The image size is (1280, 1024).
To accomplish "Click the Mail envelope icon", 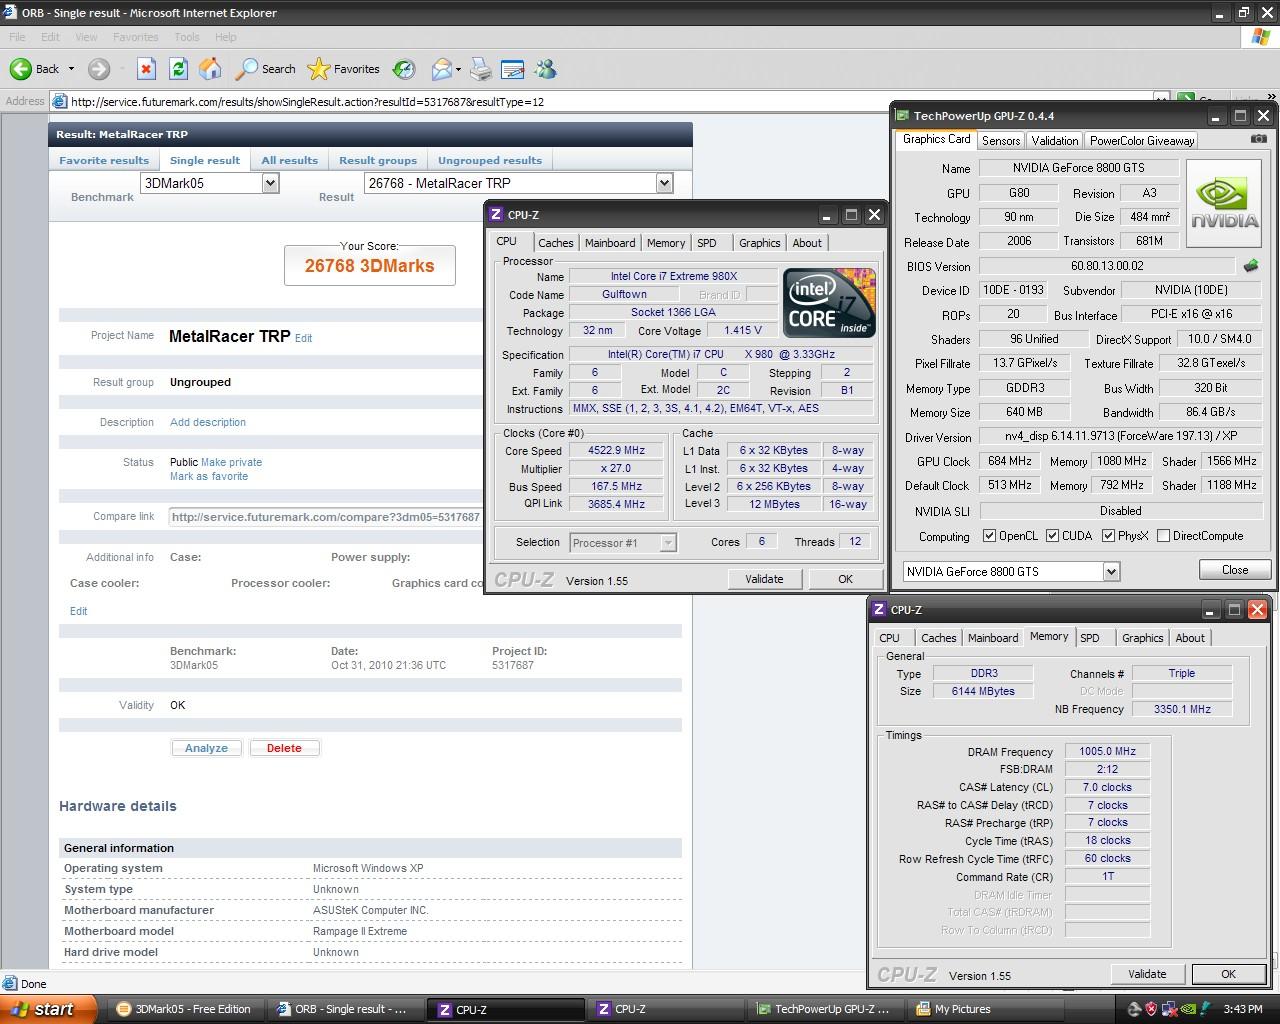I will pyautogui.click(x=441, y=69).
